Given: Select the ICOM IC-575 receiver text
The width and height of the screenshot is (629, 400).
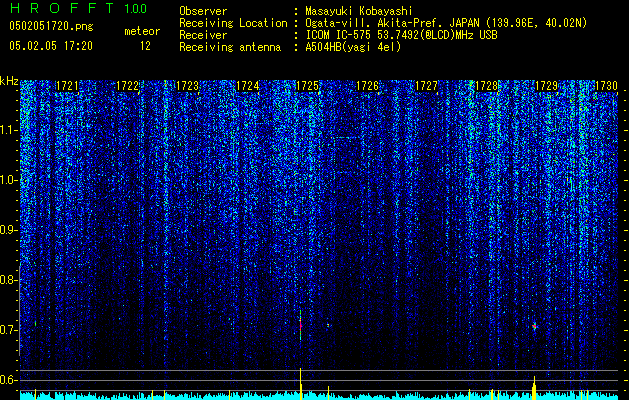Looking at the screenshot, I should pyautogui.click(x=401, y=35).
